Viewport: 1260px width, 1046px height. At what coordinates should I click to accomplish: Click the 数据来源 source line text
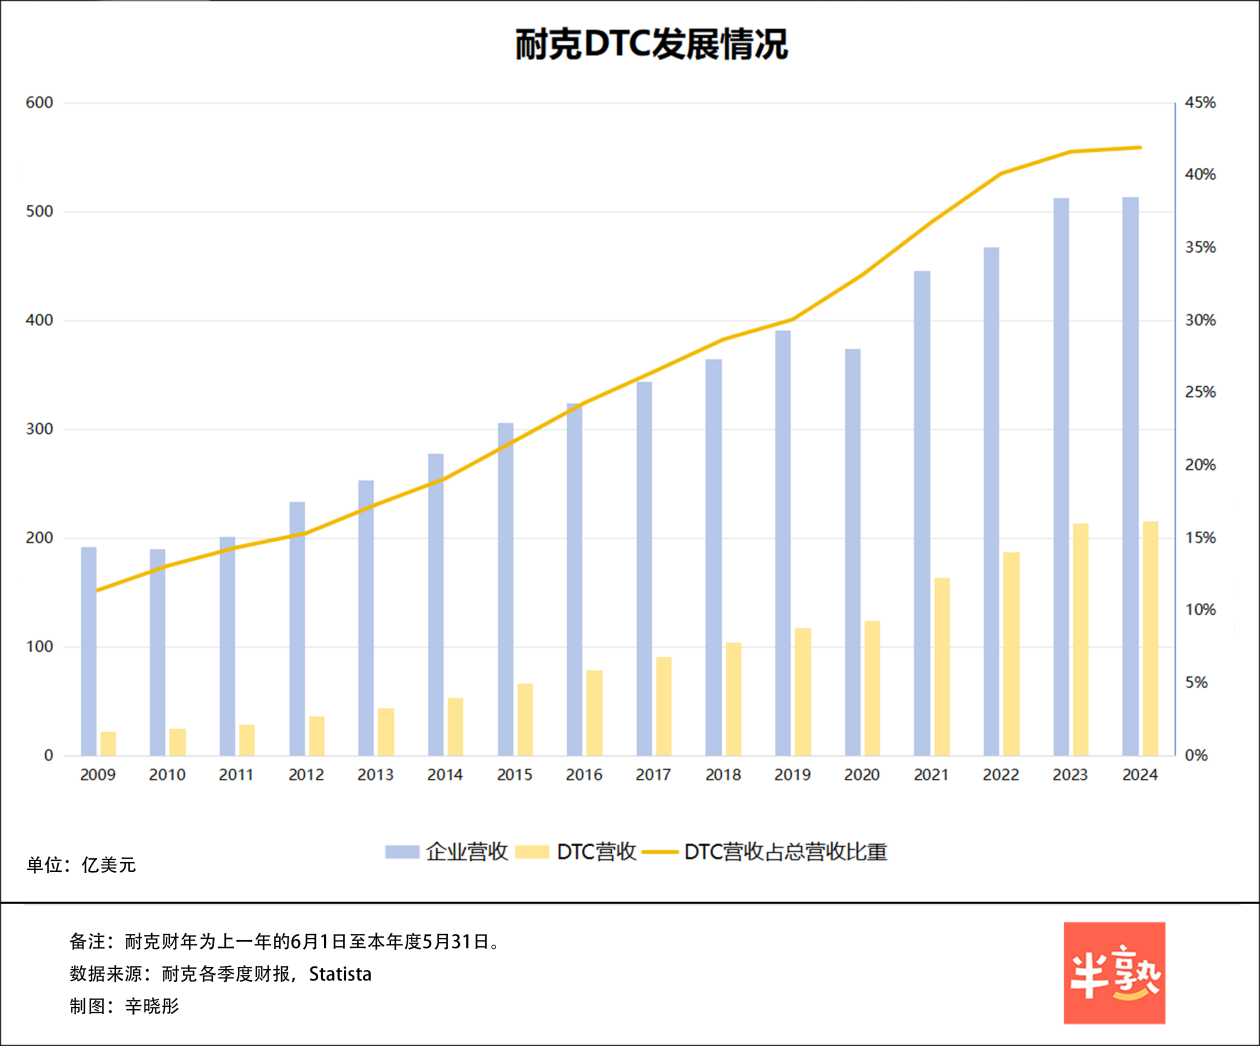(x=220, y=974)
